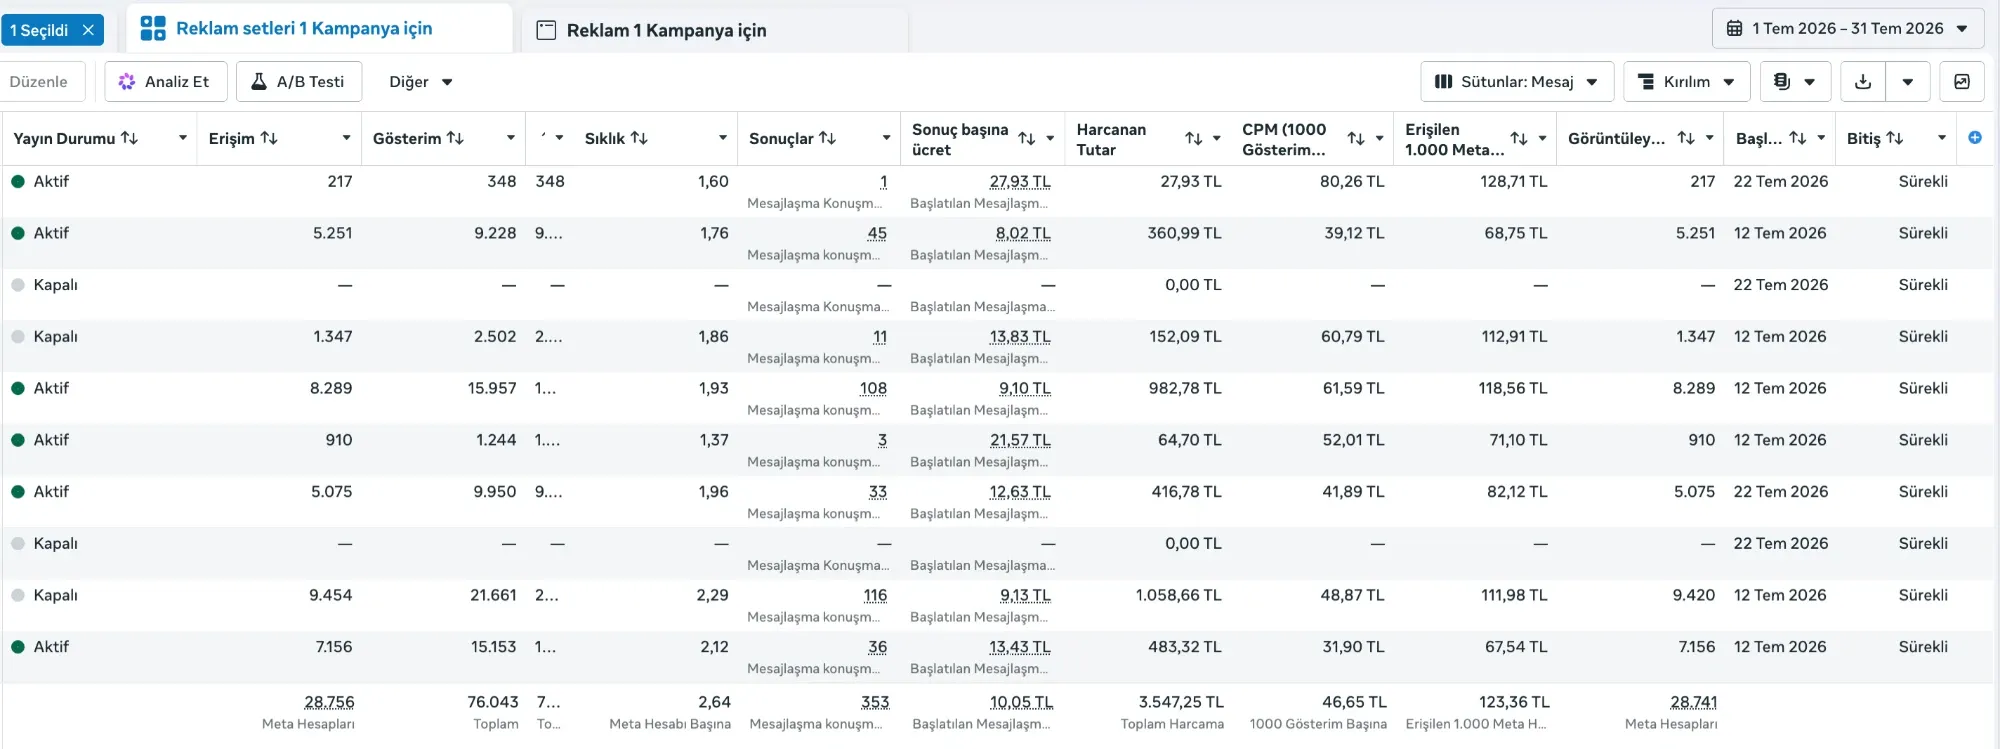Screen dimensions: 2000x749
Task: Open Gösterim column options arrow
Action: (x=510, y=138)
